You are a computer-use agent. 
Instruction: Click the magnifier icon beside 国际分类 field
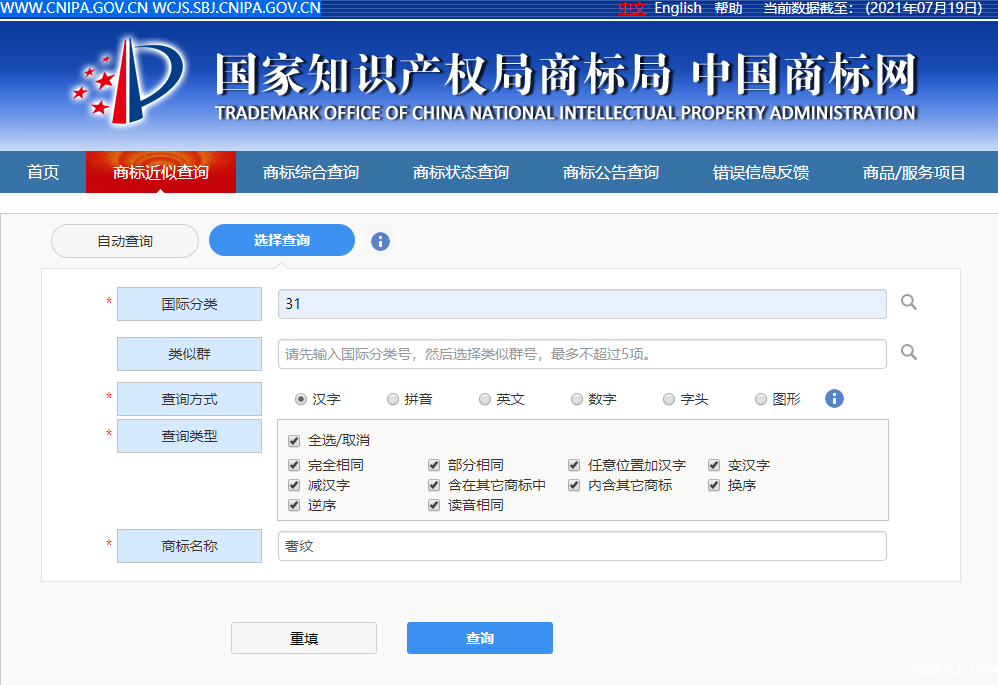(908, 303)
